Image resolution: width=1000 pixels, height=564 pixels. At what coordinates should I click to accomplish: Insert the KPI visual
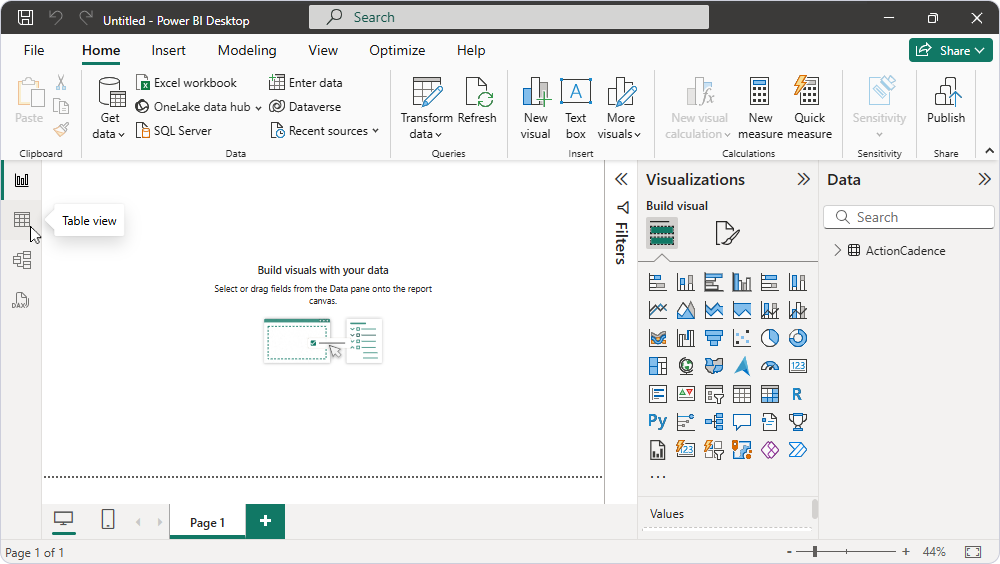click(686, 394)
